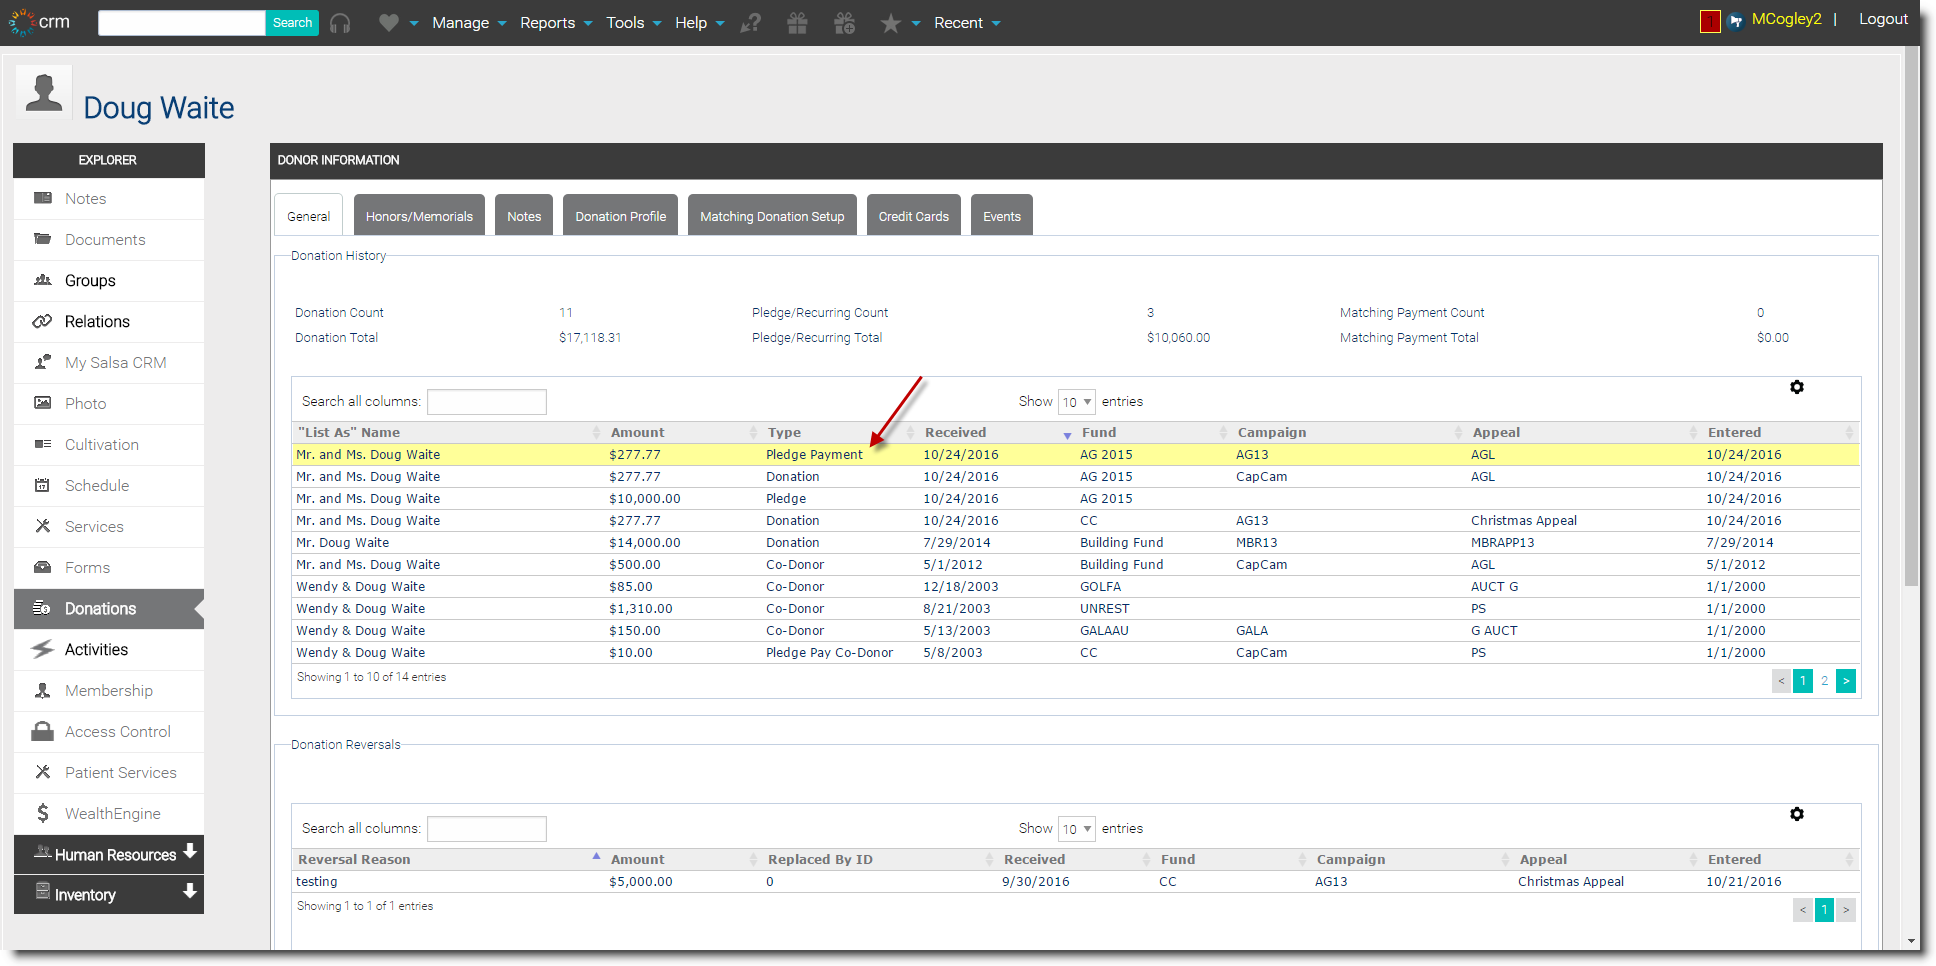Switch to the General tab
Viewport: 1936px width, 966px height.
(x=308, y=216)
